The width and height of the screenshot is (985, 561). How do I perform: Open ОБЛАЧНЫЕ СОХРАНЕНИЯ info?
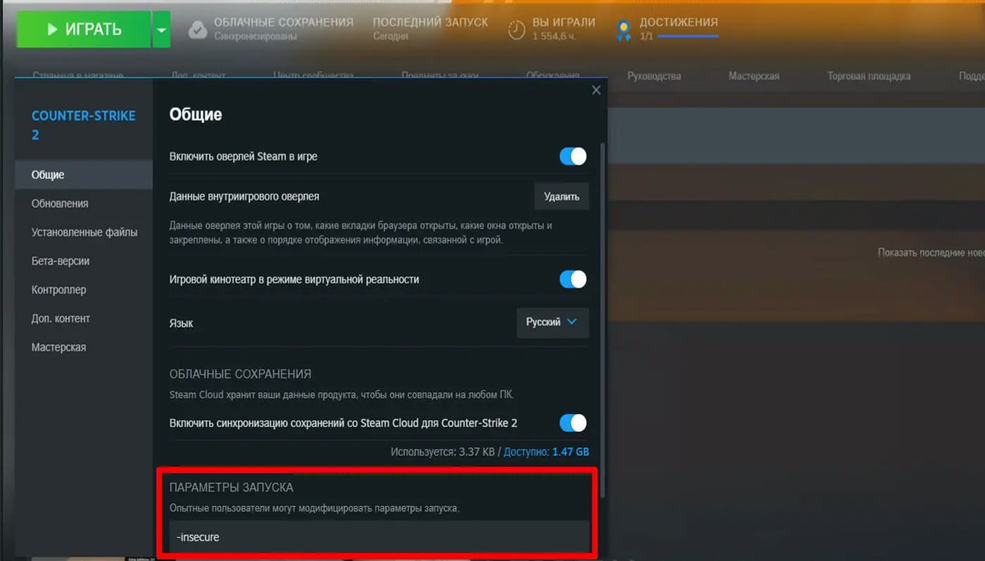[x=283, y=23]
